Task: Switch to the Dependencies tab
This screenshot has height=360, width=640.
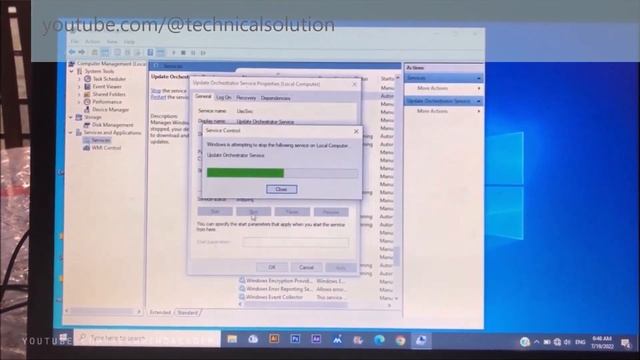Action: click(276, 98)
